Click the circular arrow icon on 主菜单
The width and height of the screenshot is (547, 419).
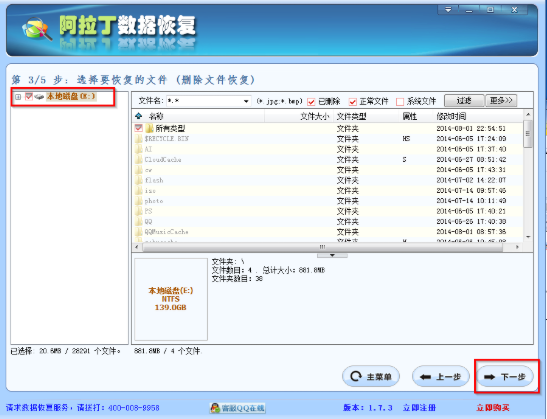(x=356, y=376)
